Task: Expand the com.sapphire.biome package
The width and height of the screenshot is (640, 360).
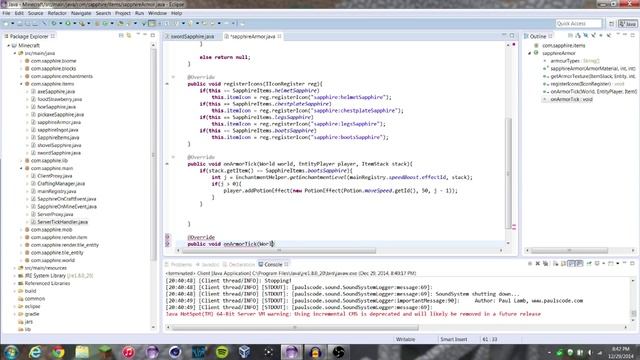Action: [21, 61]
